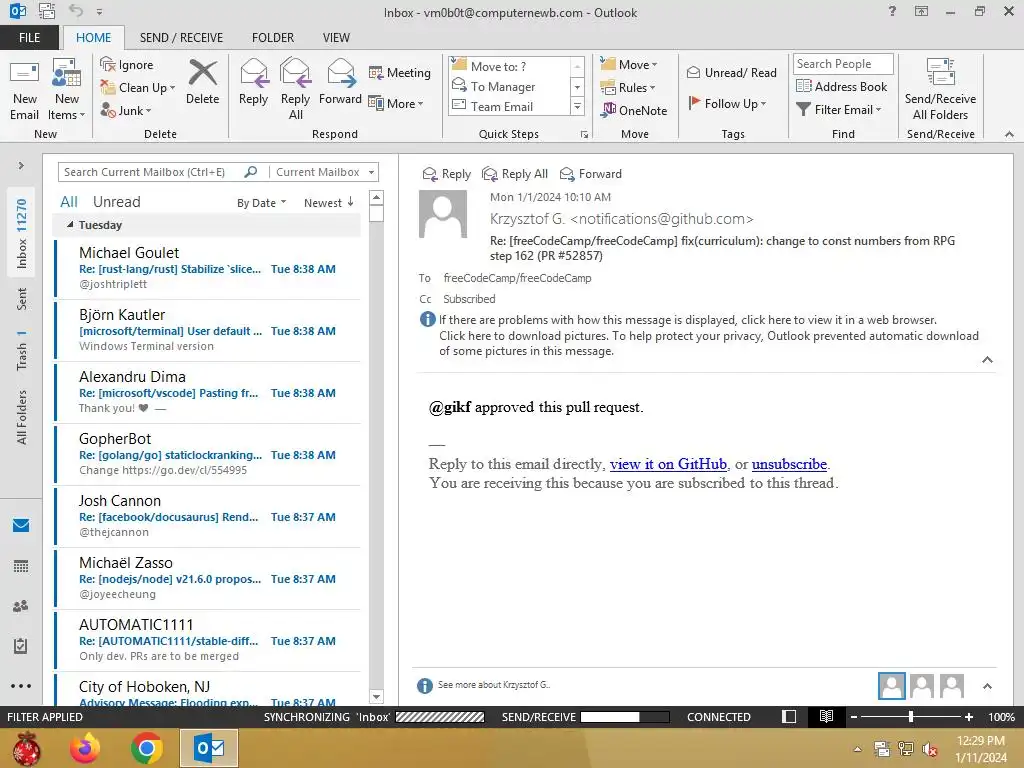Expand the folder pane chevron
1024x768 pixels.
coord(21,165)
